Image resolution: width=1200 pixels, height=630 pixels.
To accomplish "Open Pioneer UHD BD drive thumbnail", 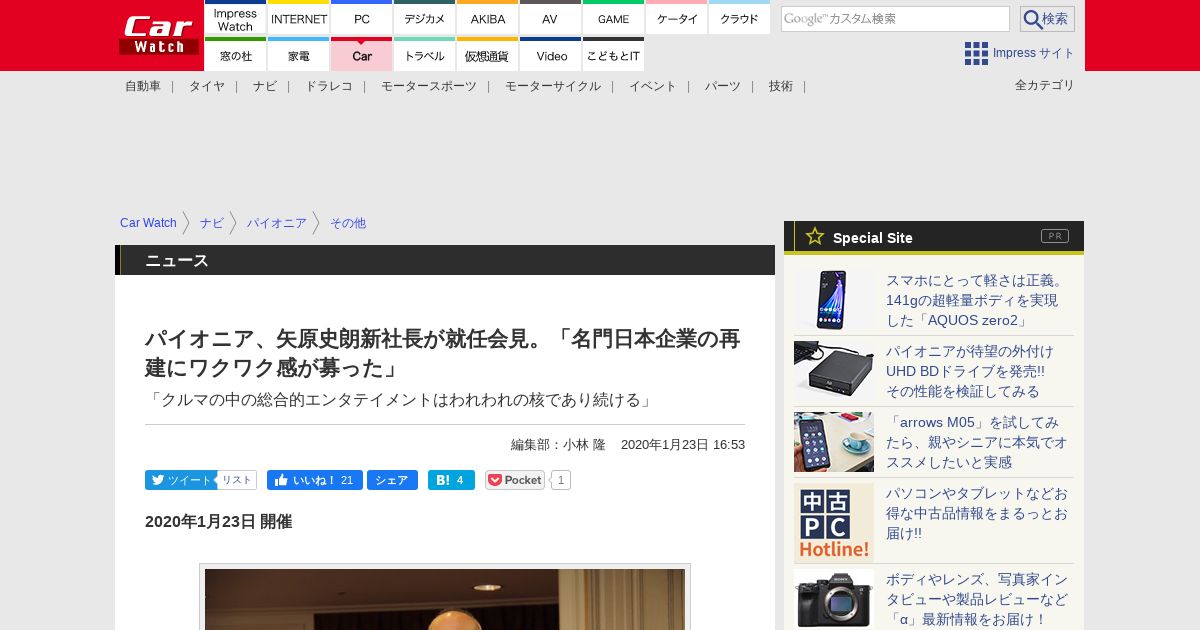I will click(834, 371).
